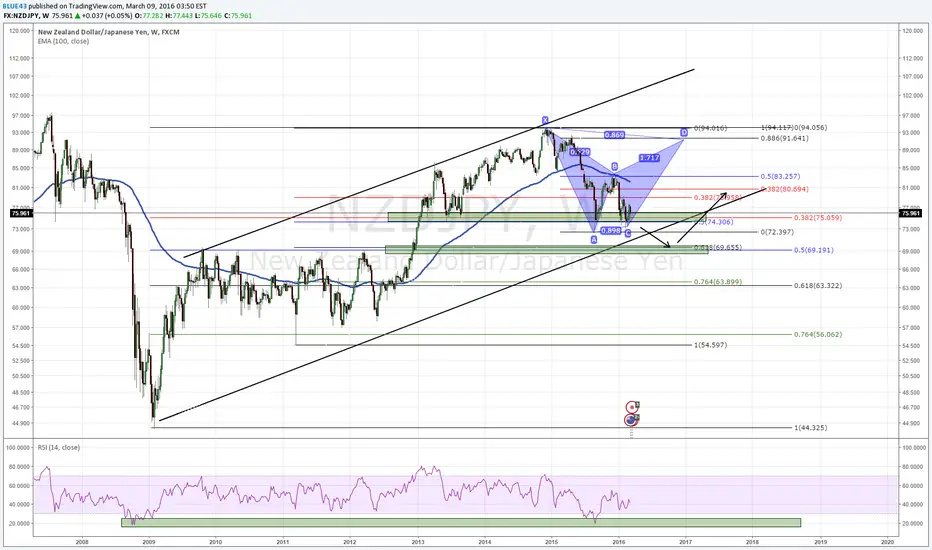Select the 0.886(91.641) Fibonacci level label
Viewport: 932px width, 550px height.
pos(785,138)
